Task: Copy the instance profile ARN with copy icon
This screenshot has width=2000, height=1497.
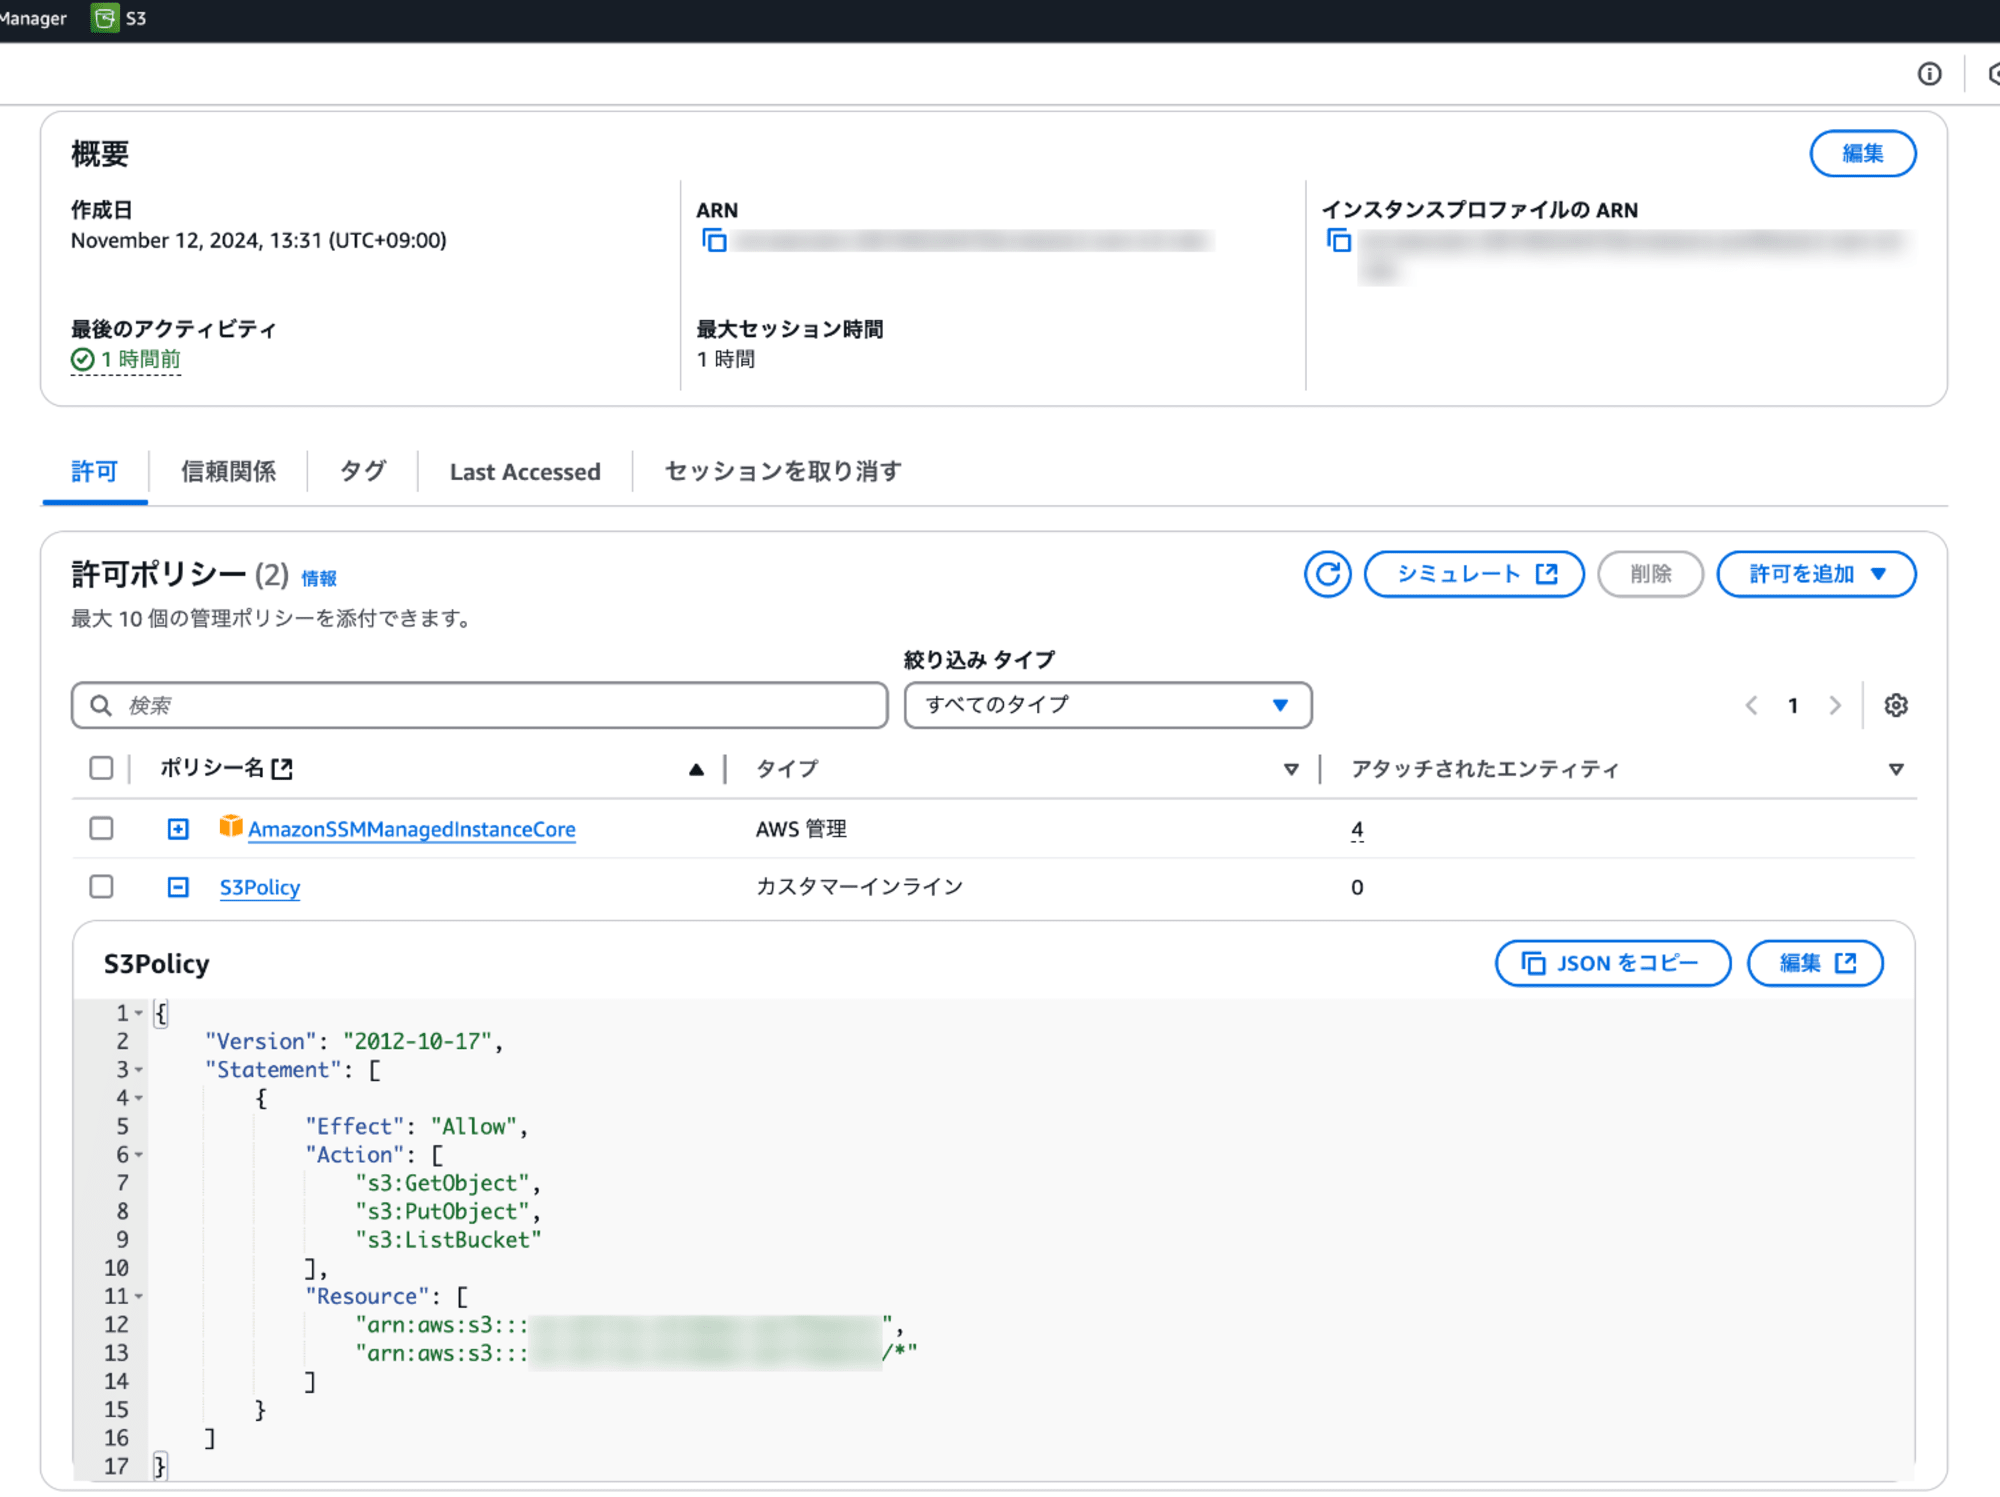Action: [1339, 241]
